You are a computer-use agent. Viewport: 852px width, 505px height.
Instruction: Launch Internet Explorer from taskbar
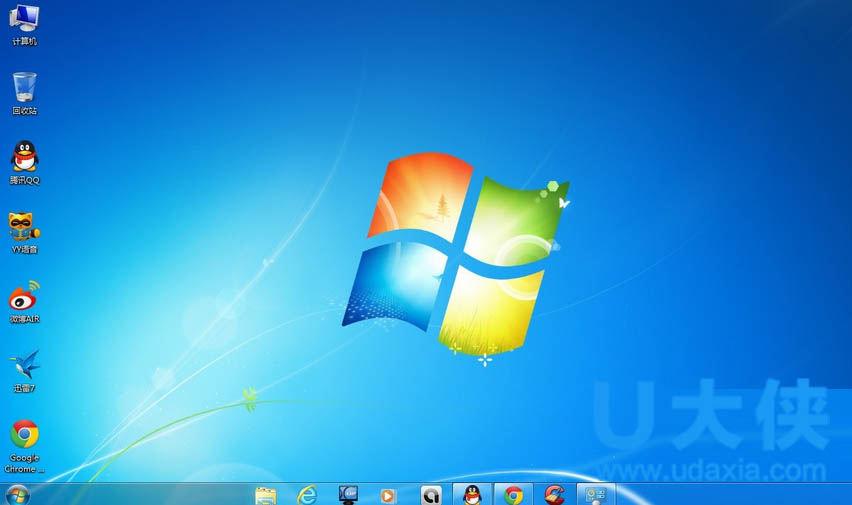click(307, 495)
